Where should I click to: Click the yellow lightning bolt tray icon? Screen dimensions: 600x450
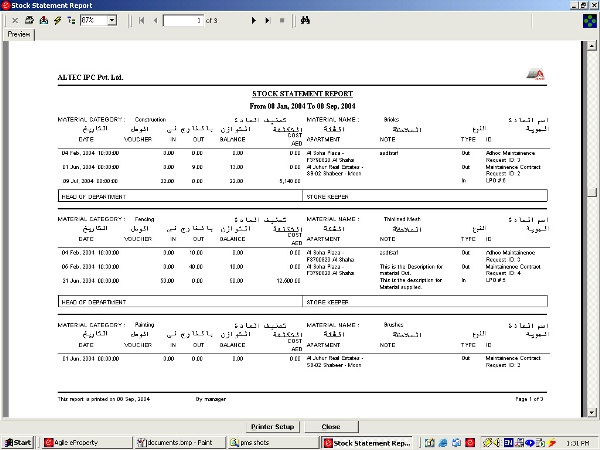coord(551,443)
